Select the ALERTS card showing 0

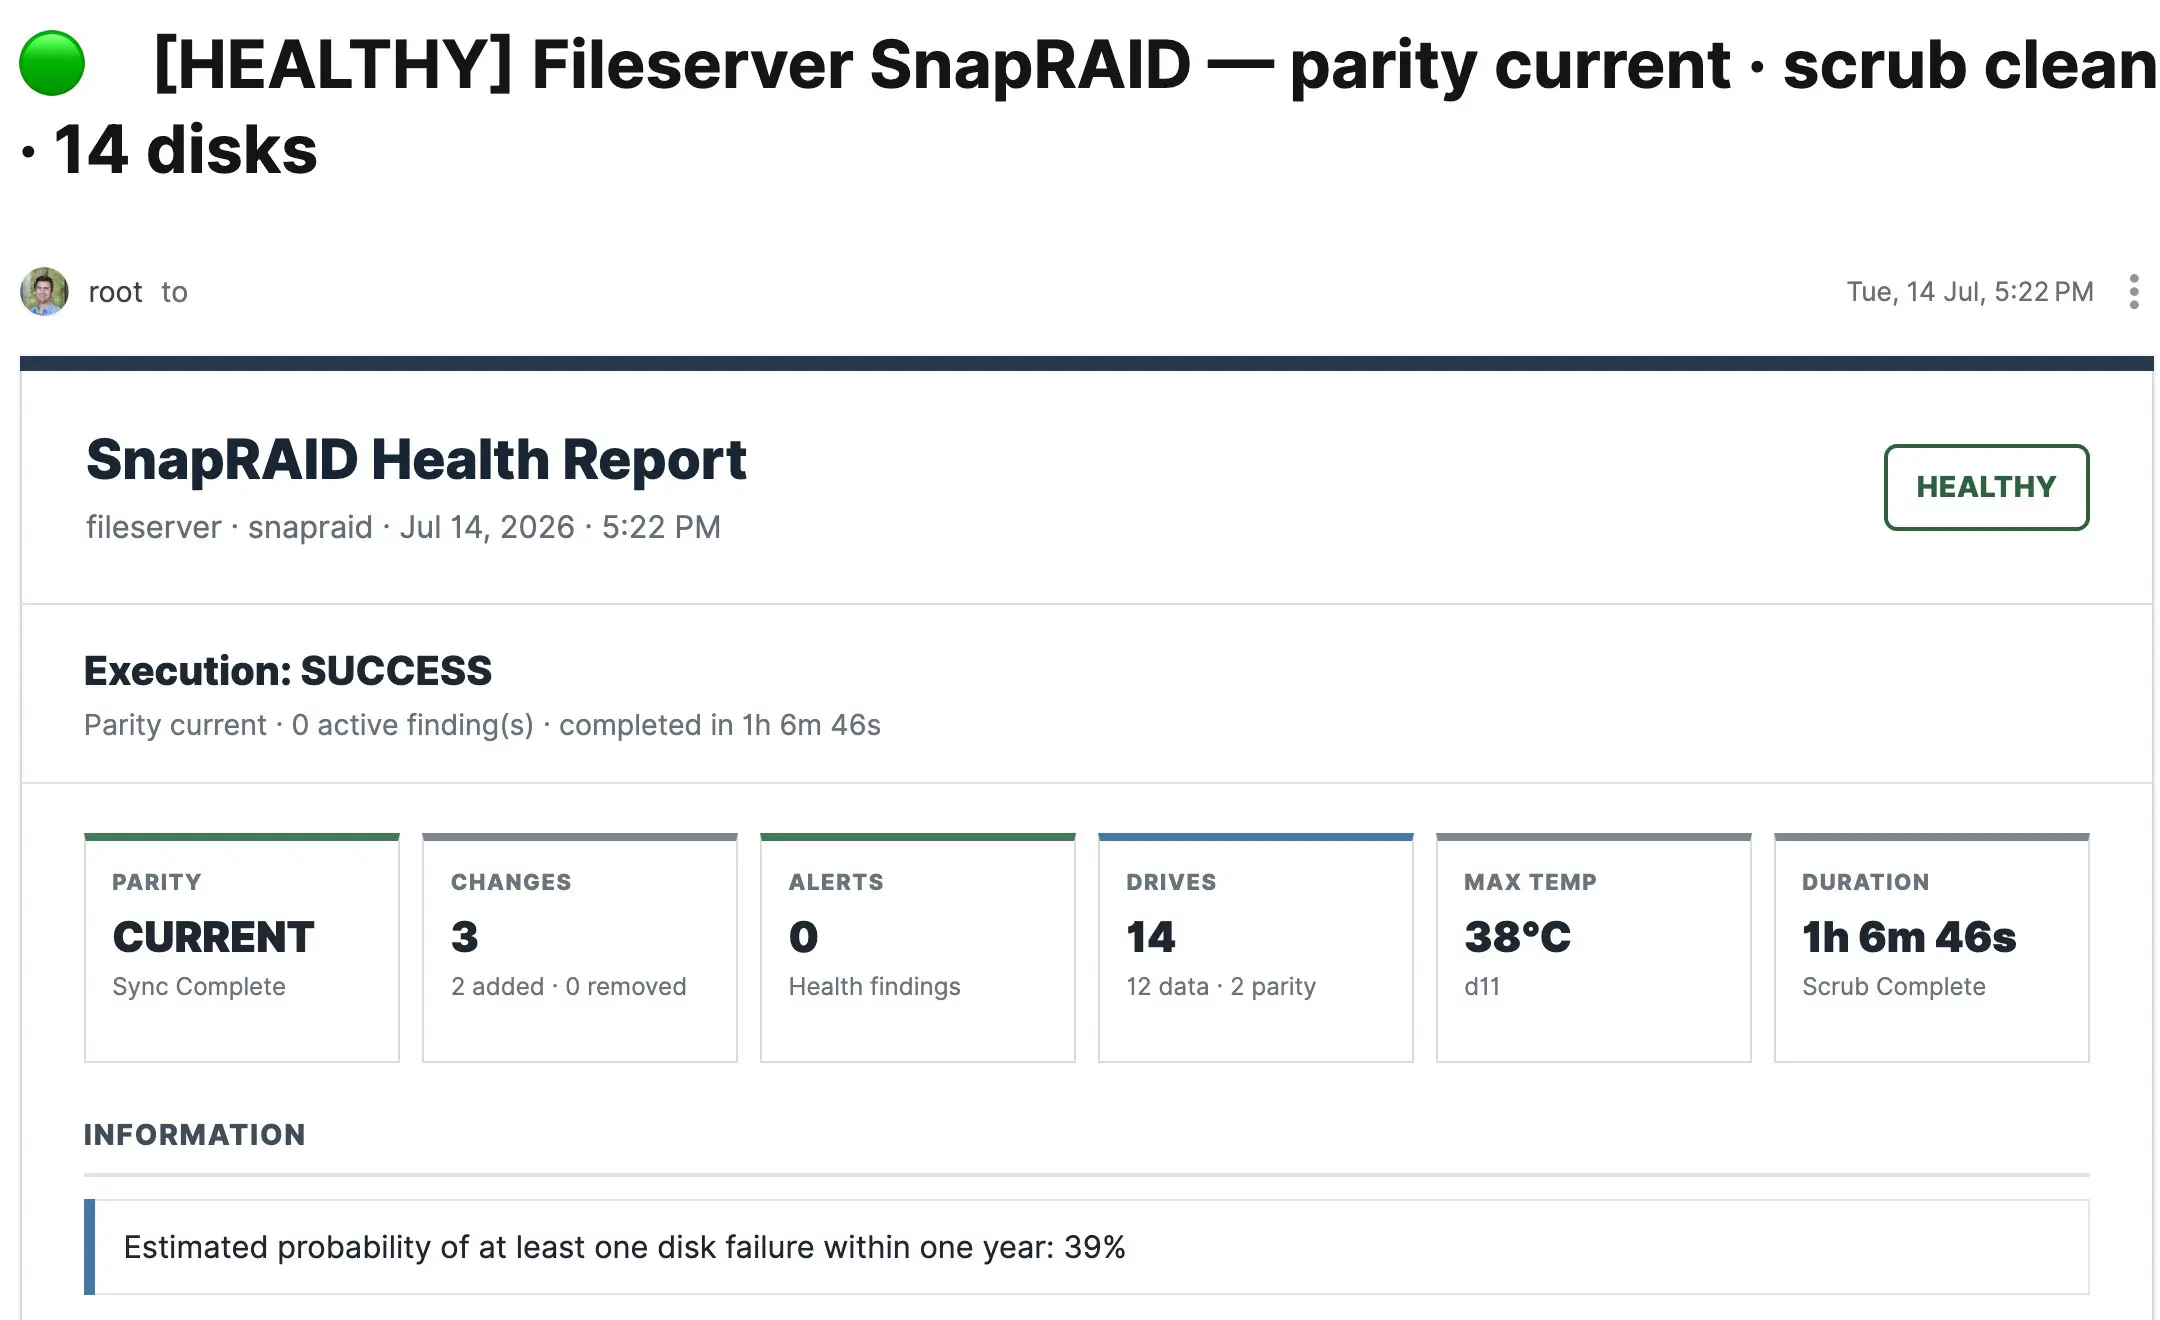[x=918, y=947]
